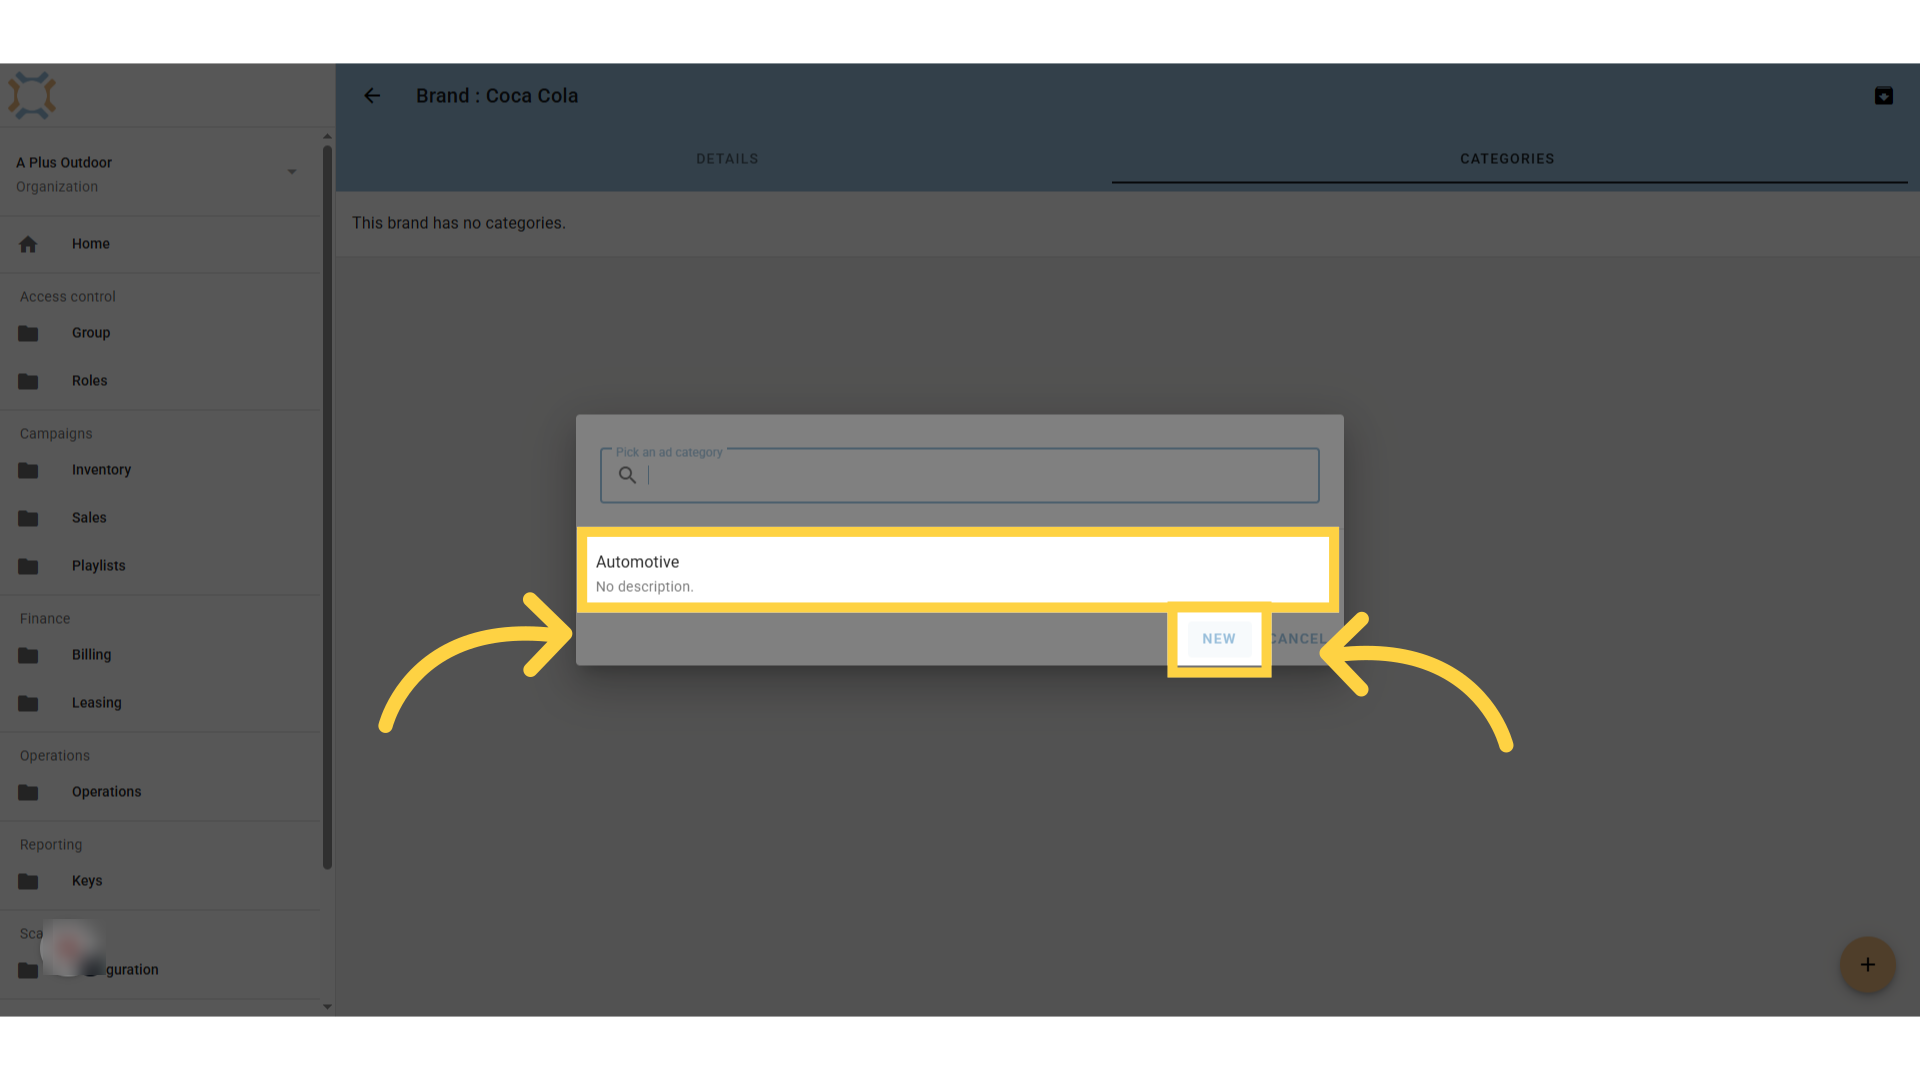Click the folder icon beside Group
Viewport: 1920px width, 1080px height.
(x=28, y=333)
